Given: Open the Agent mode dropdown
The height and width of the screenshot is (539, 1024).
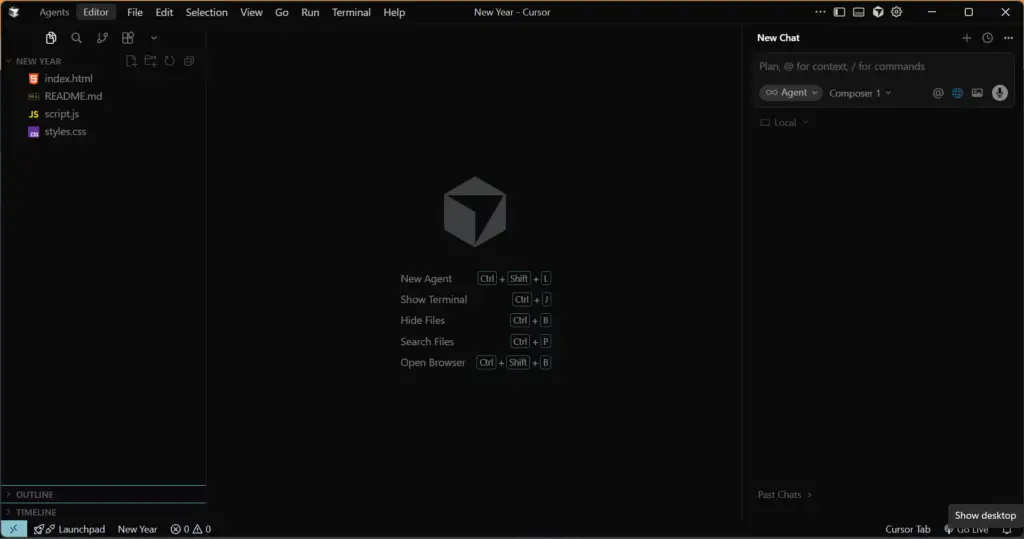Looking at the screenshot, I should [x=792, y=93].
